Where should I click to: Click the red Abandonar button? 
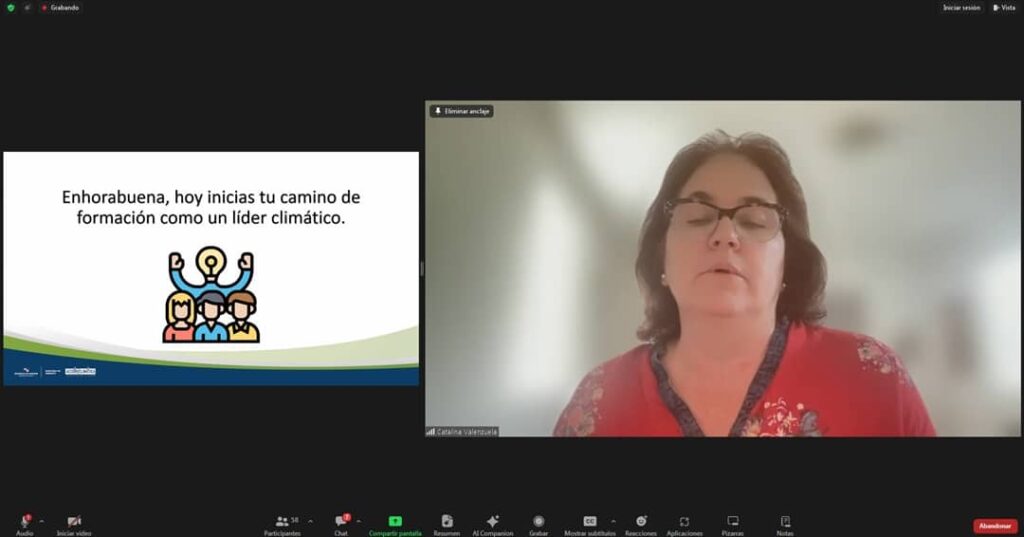(995, 526)
